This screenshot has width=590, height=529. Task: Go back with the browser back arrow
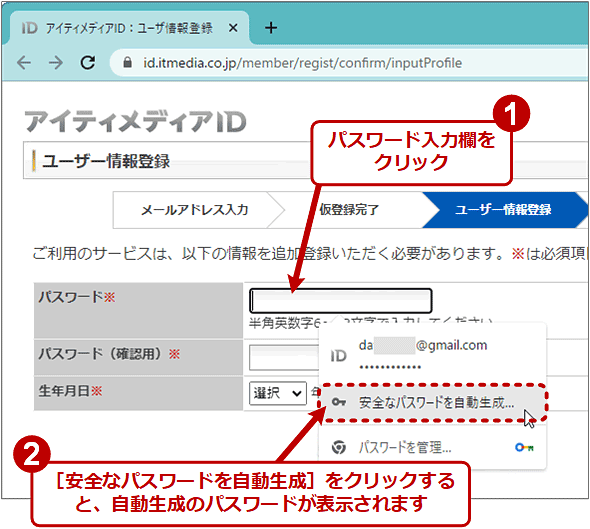click(x=24, y=62)
